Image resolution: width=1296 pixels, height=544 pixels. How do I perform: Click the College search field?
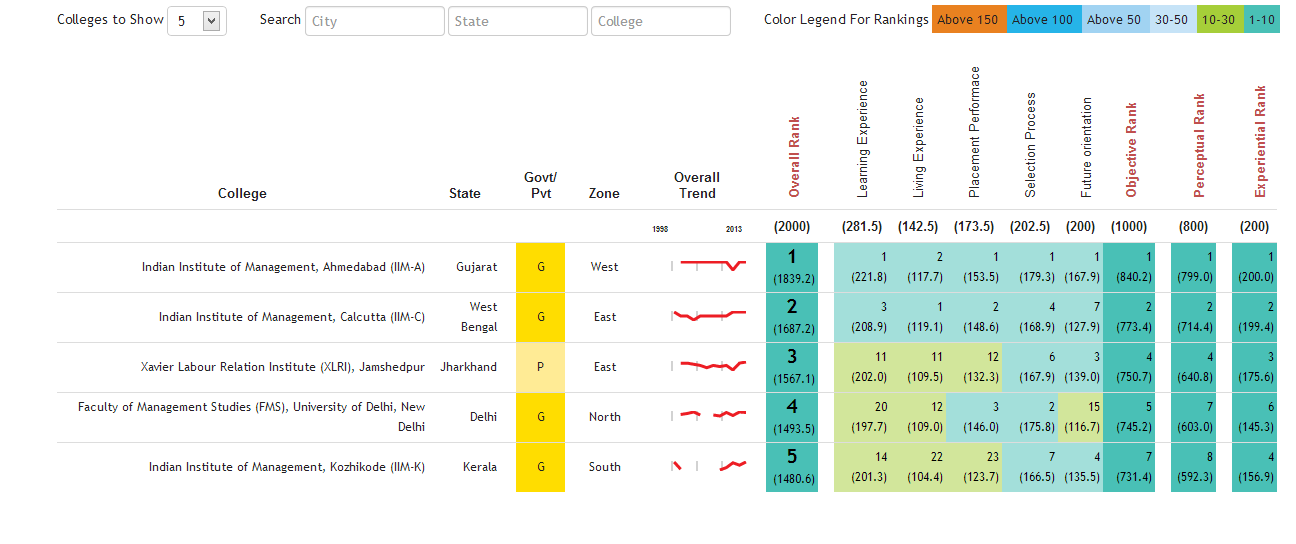click(661, 21)
